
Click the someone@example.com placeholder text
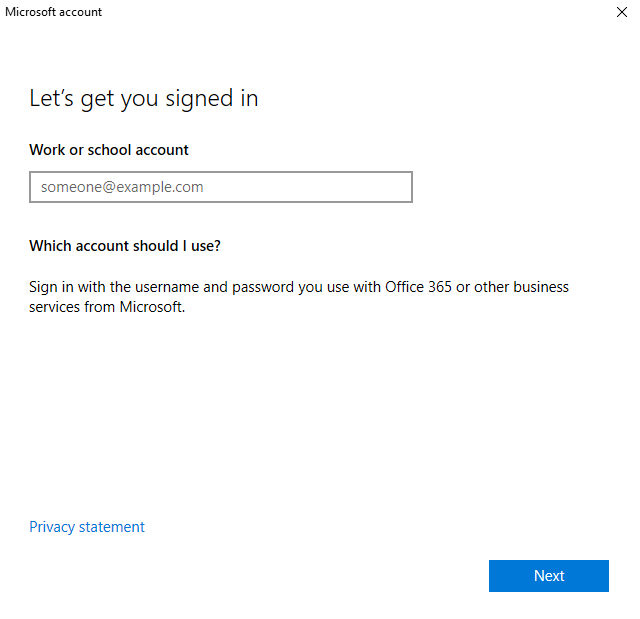point(122,187)
